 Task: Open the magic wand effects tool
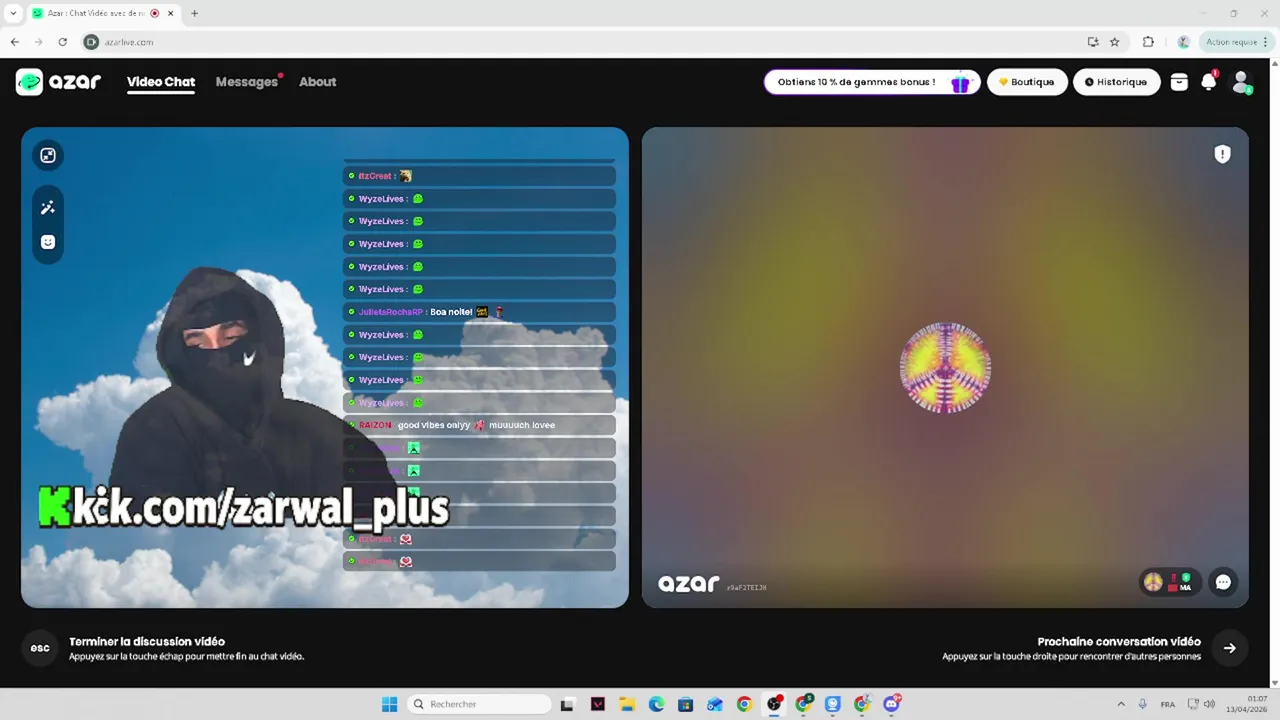48,207
